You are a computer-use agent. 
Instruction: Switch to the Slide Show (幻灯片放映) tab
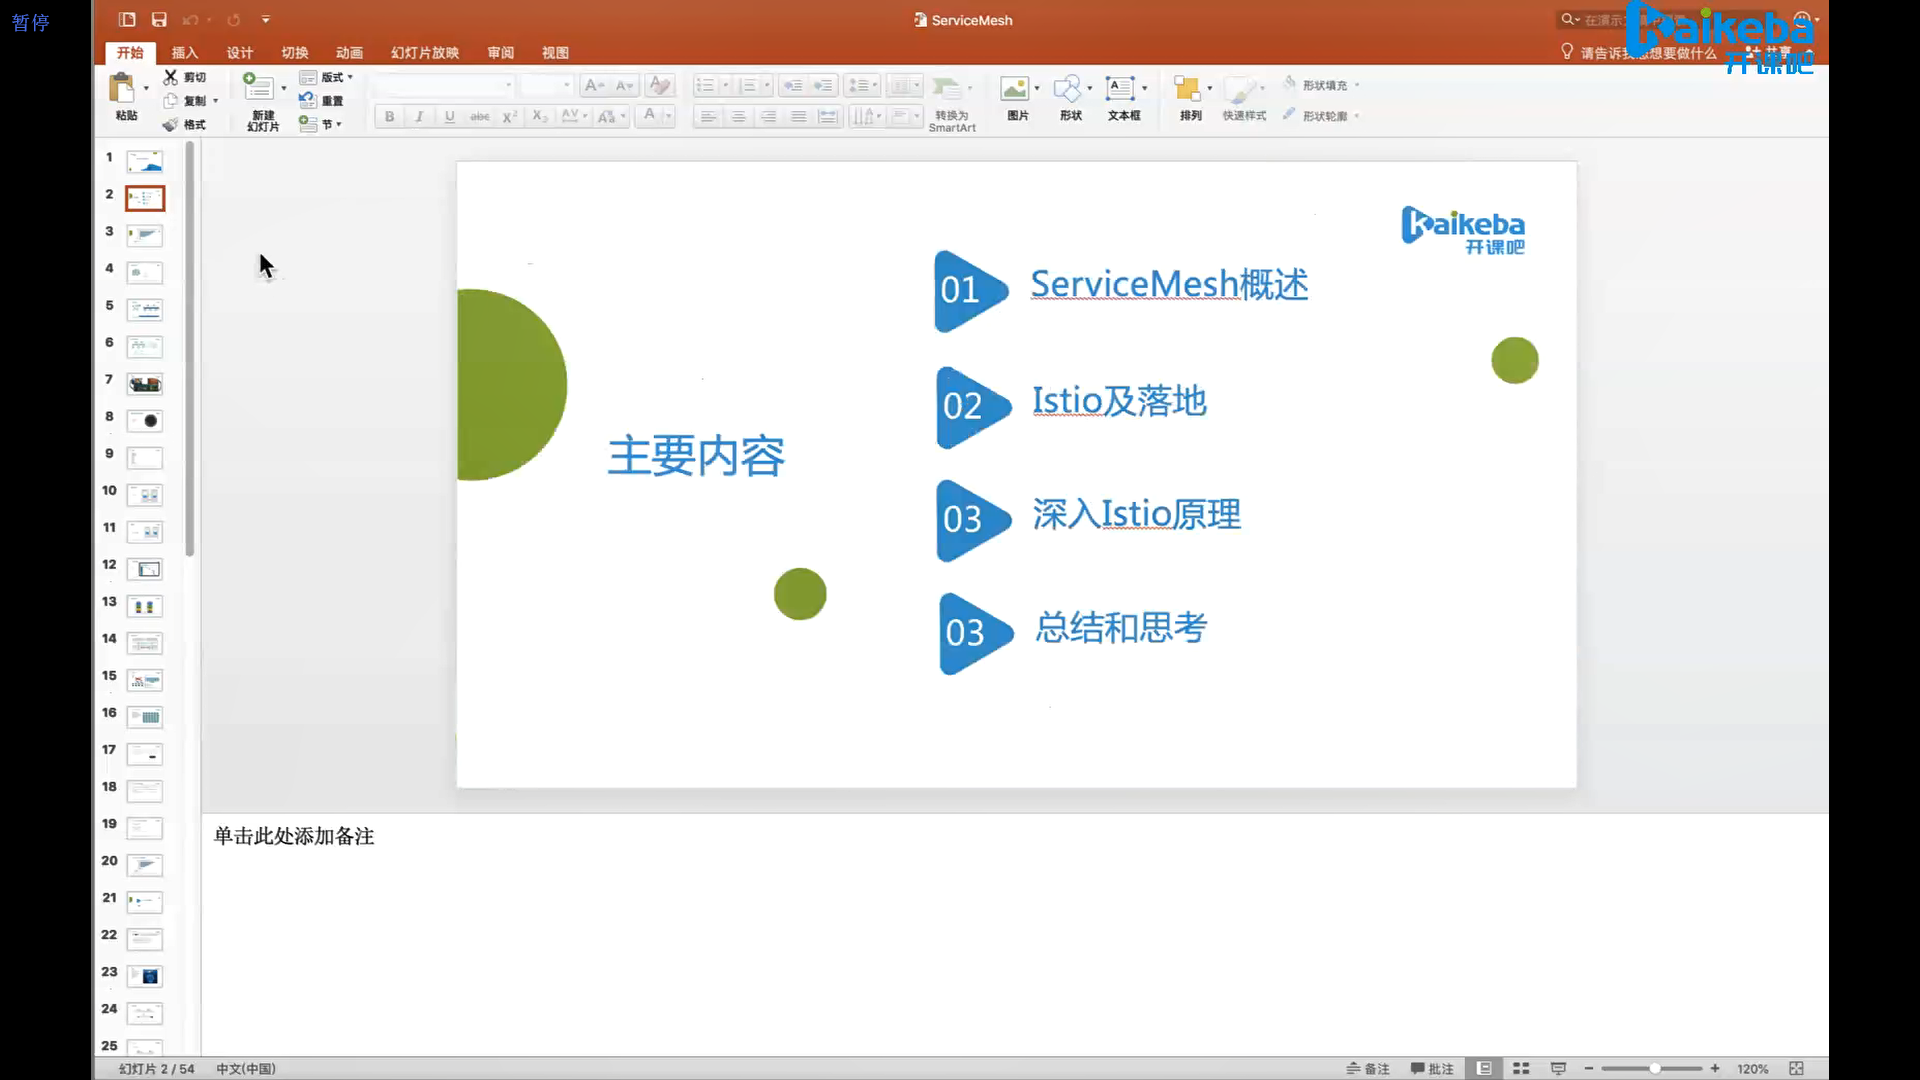tap(425, 53)
